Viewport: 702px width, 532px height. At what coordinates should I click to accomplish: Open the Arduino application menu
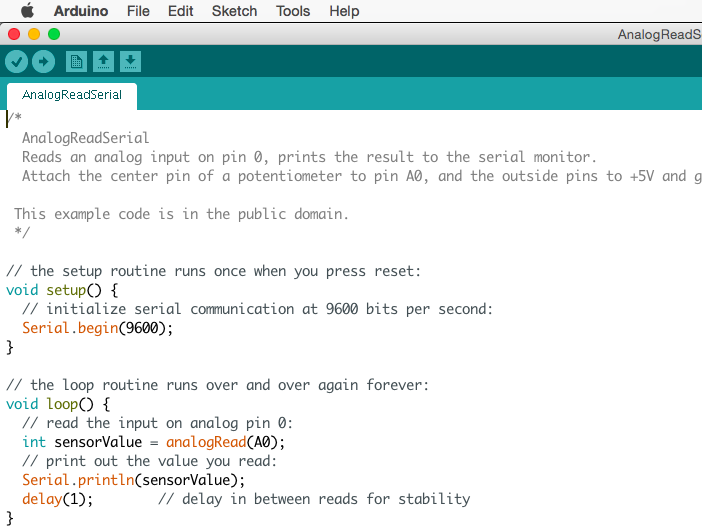pyautogui.click(x=81, y=11)
